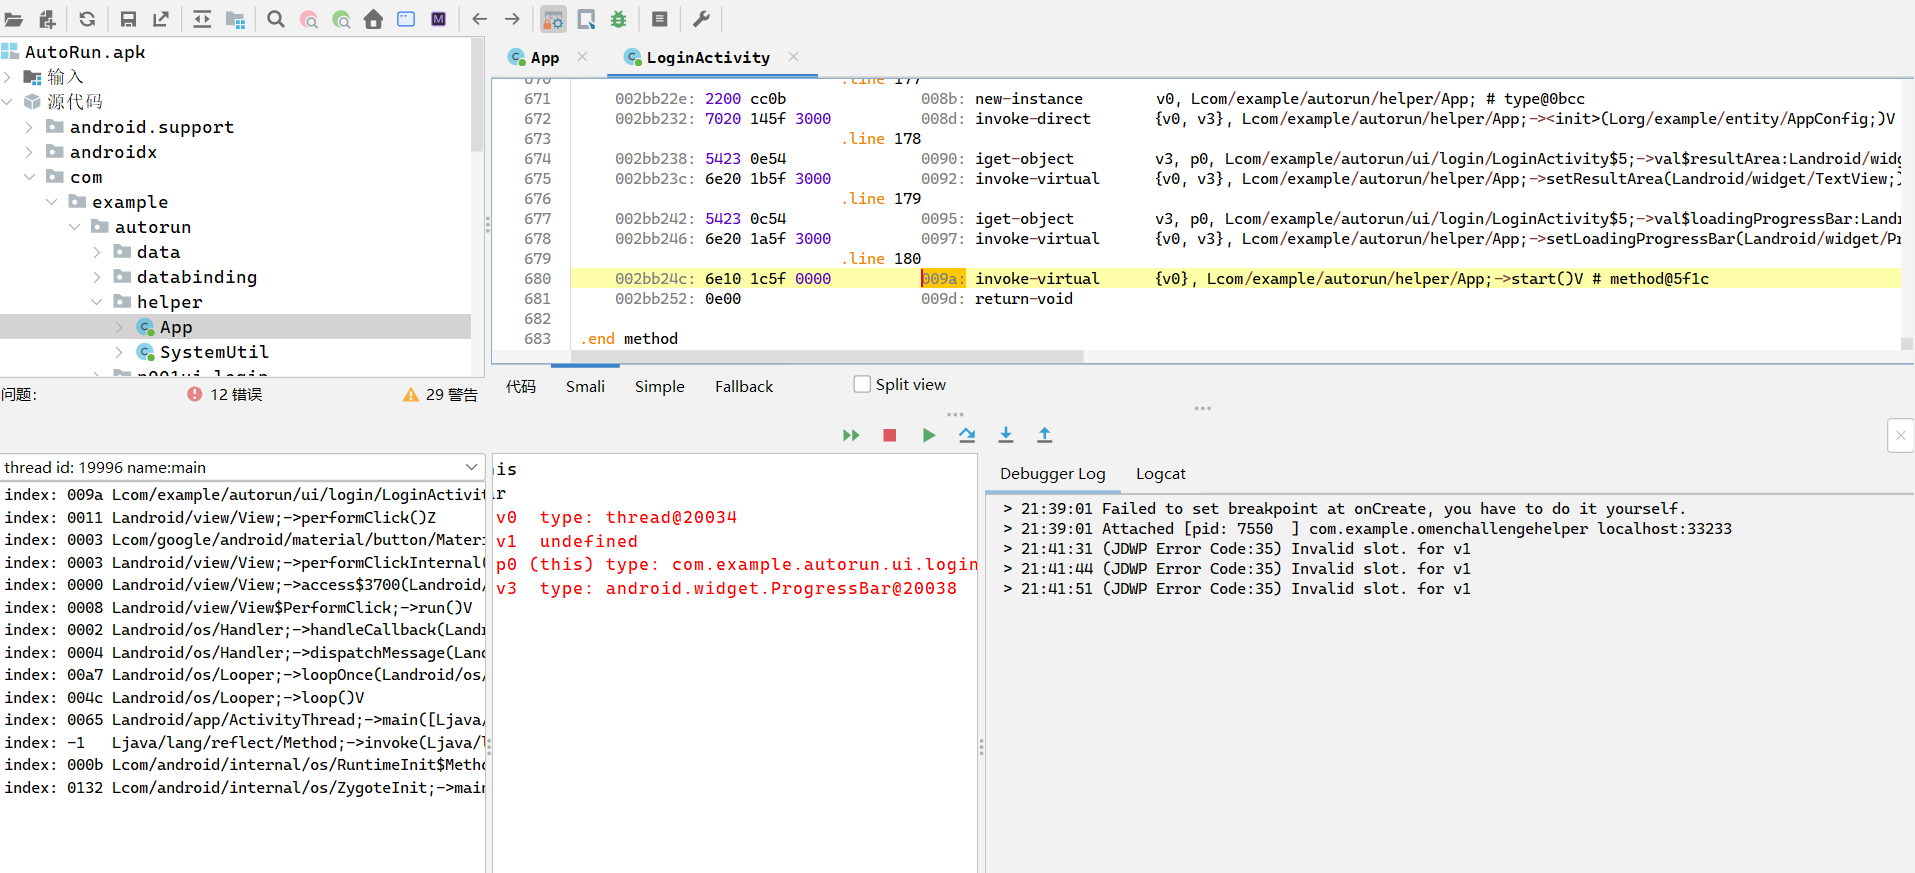This screenshot has width=1915, height=873.
Task: Select the Simple view tab
Action: 660,386
